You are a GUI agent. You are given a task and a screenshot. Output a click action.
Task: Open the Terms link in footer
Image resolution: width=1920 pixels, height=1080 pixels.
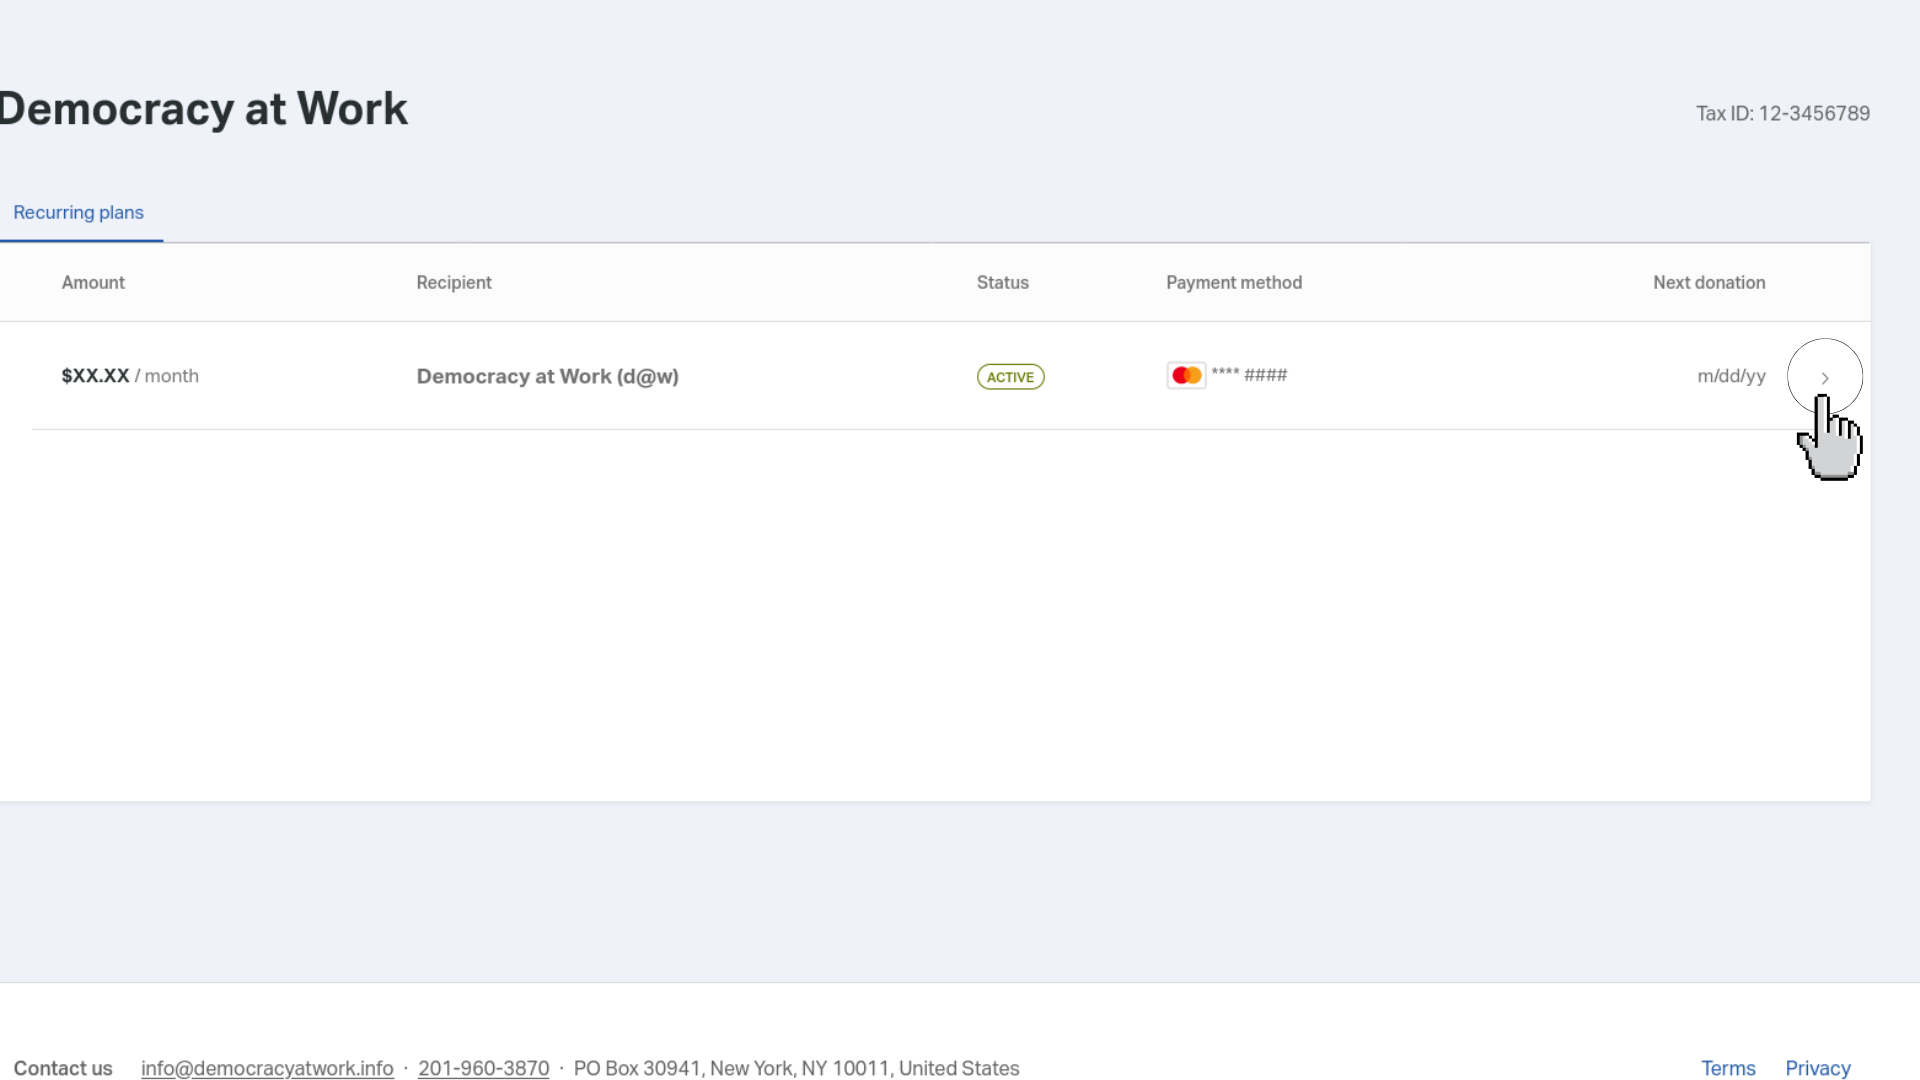[1728, 1068]
